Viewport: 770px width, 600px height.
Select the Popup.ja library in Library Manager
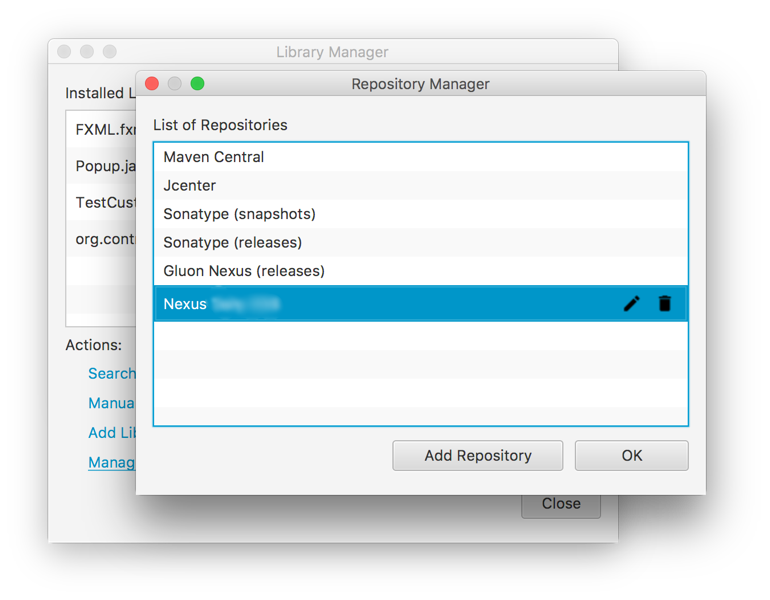tap(101, 166)
